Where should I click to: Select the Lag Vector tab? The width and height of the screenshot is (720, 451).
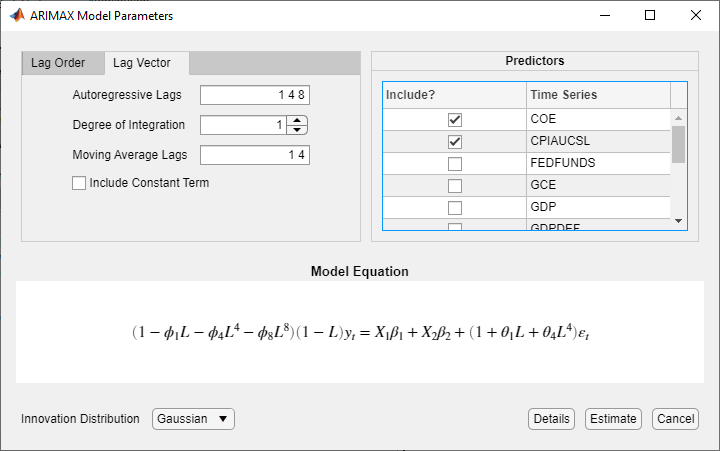click(x=142, y=63)
